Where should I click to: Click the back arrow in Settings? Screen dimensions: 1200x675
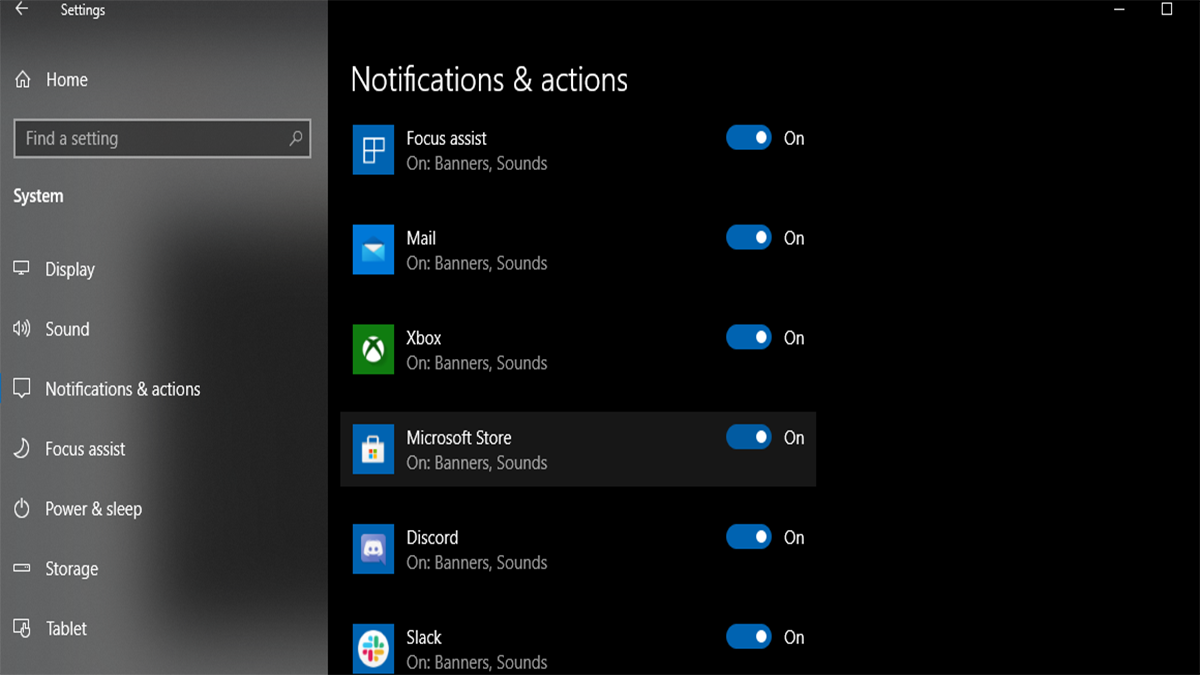tap(22, 10)
